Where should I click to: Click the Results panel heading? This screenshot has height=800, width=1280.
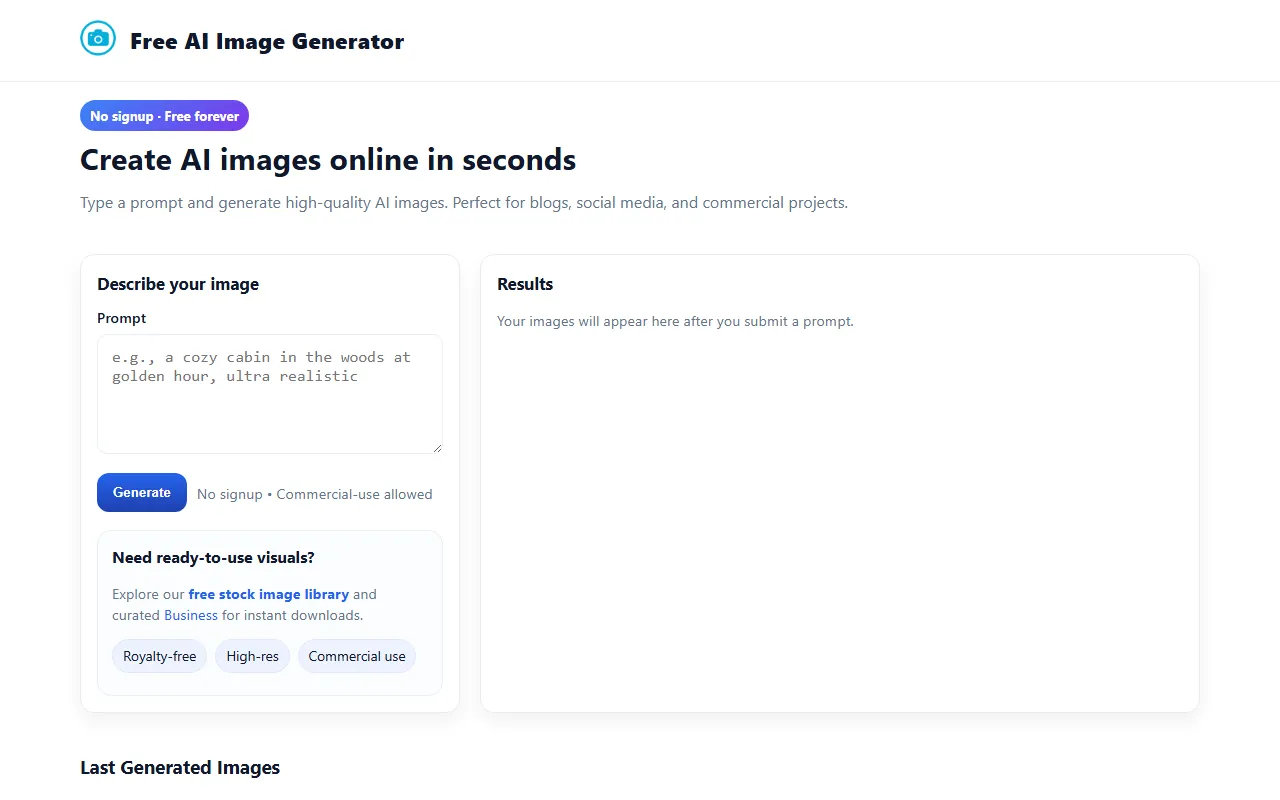click(525, 284)
